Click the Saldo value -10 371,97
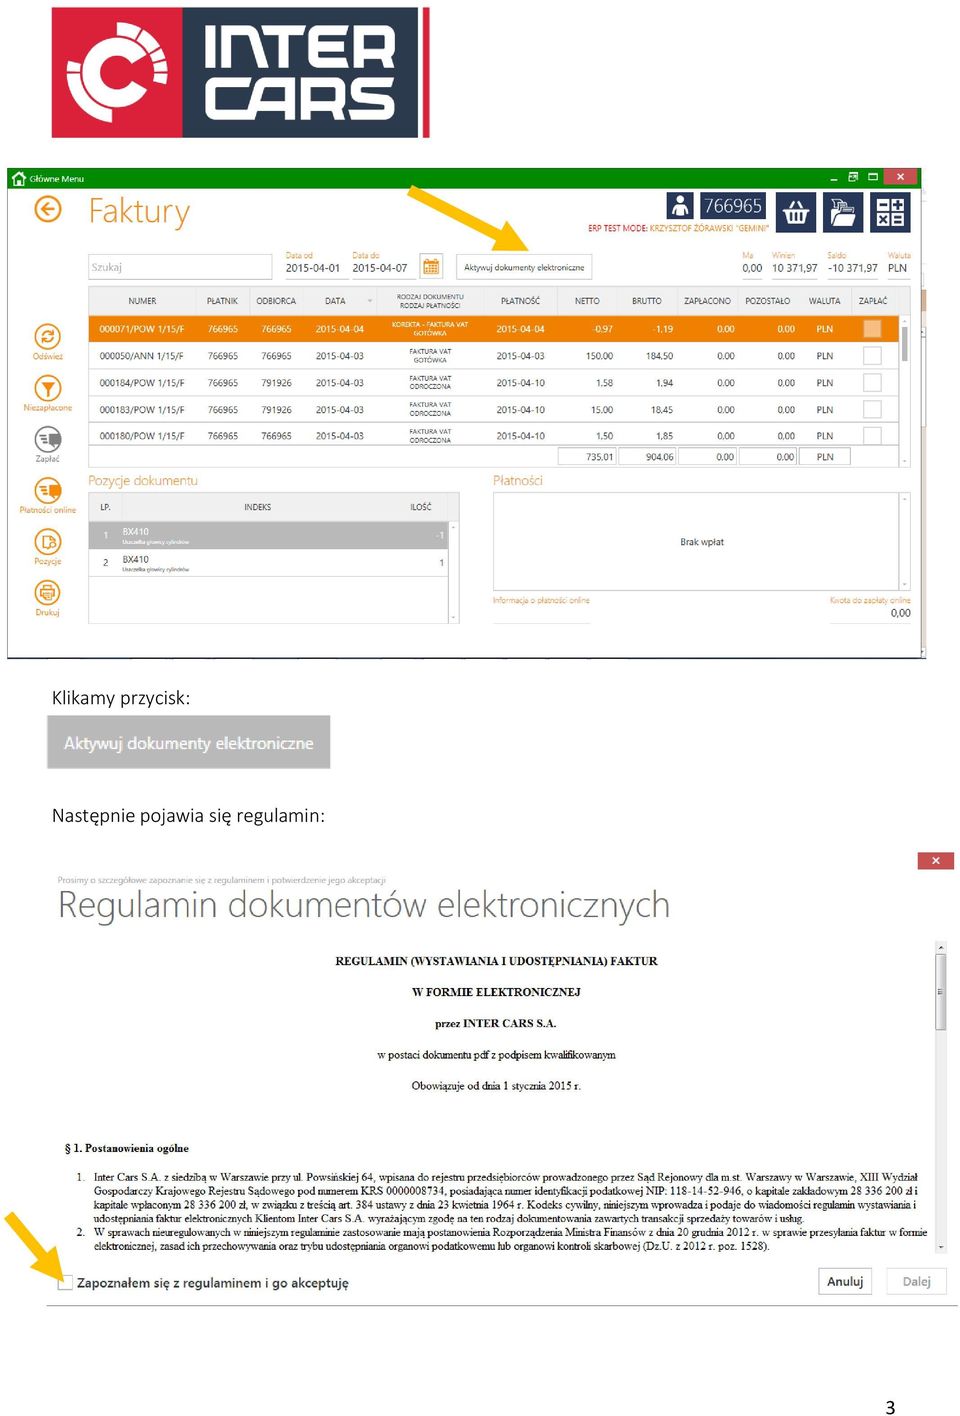 pos(853,268)
